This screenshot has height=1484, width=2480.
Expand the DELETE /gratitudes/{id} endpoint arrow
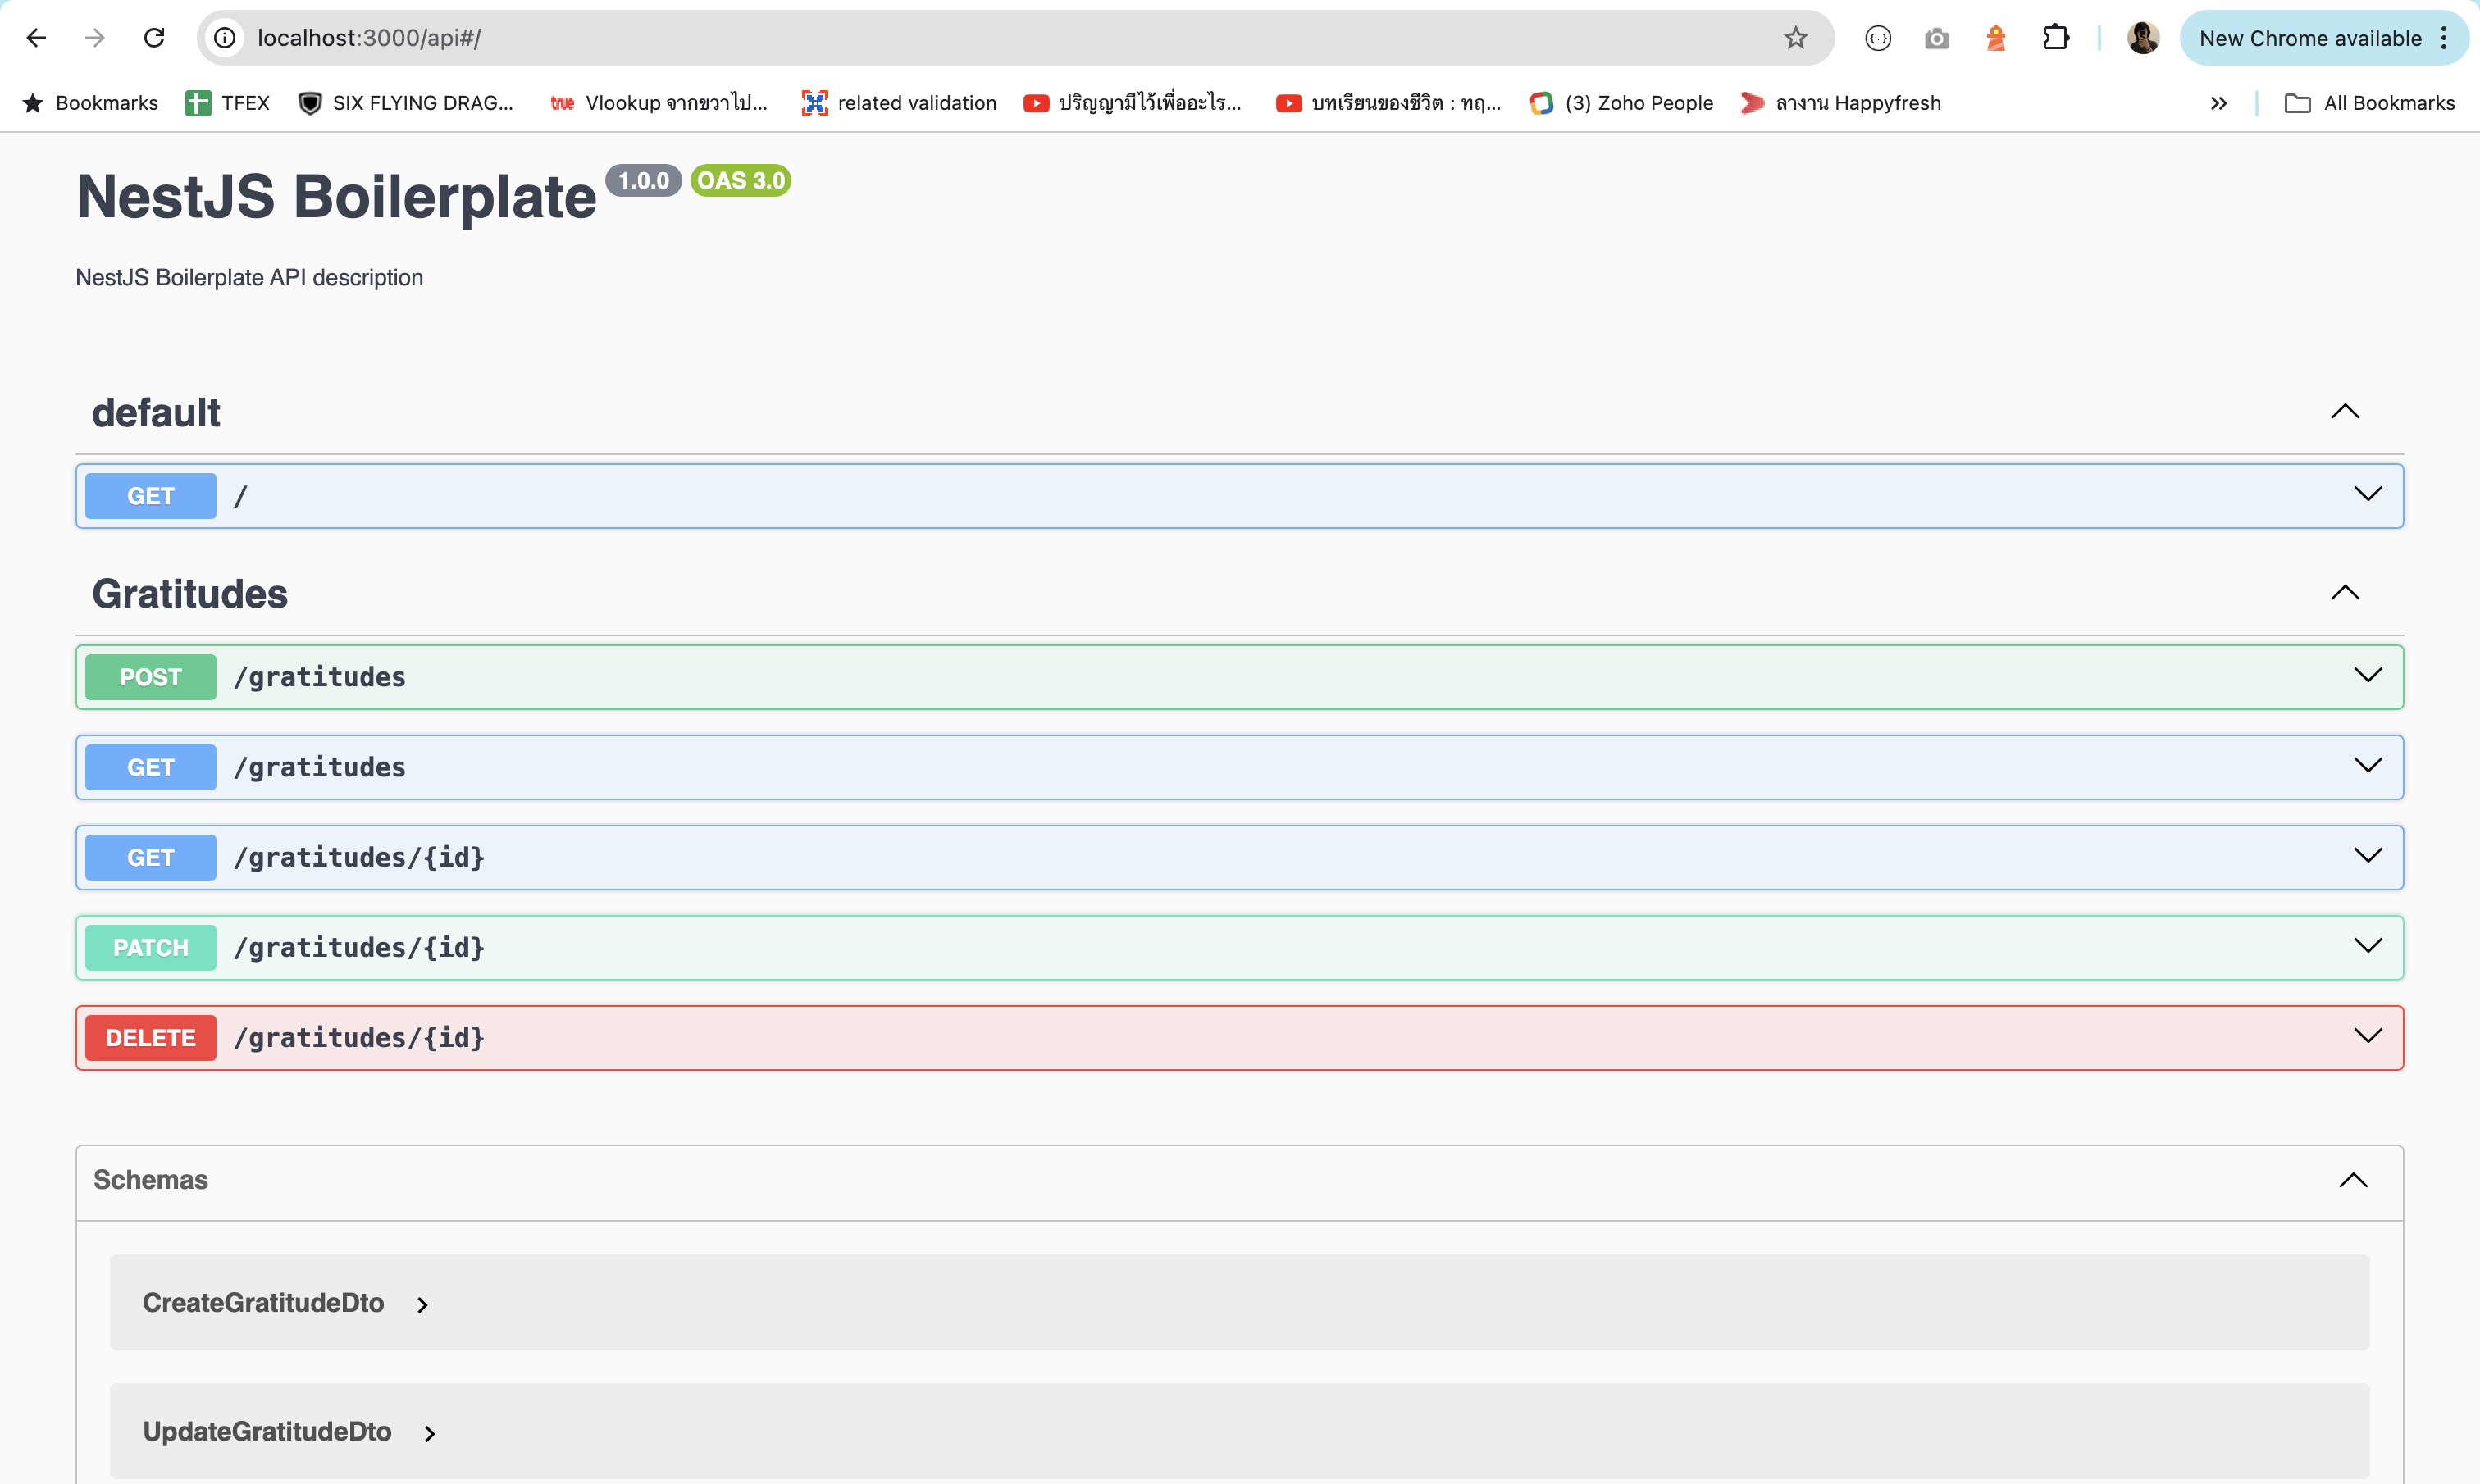point(2368,1036)
